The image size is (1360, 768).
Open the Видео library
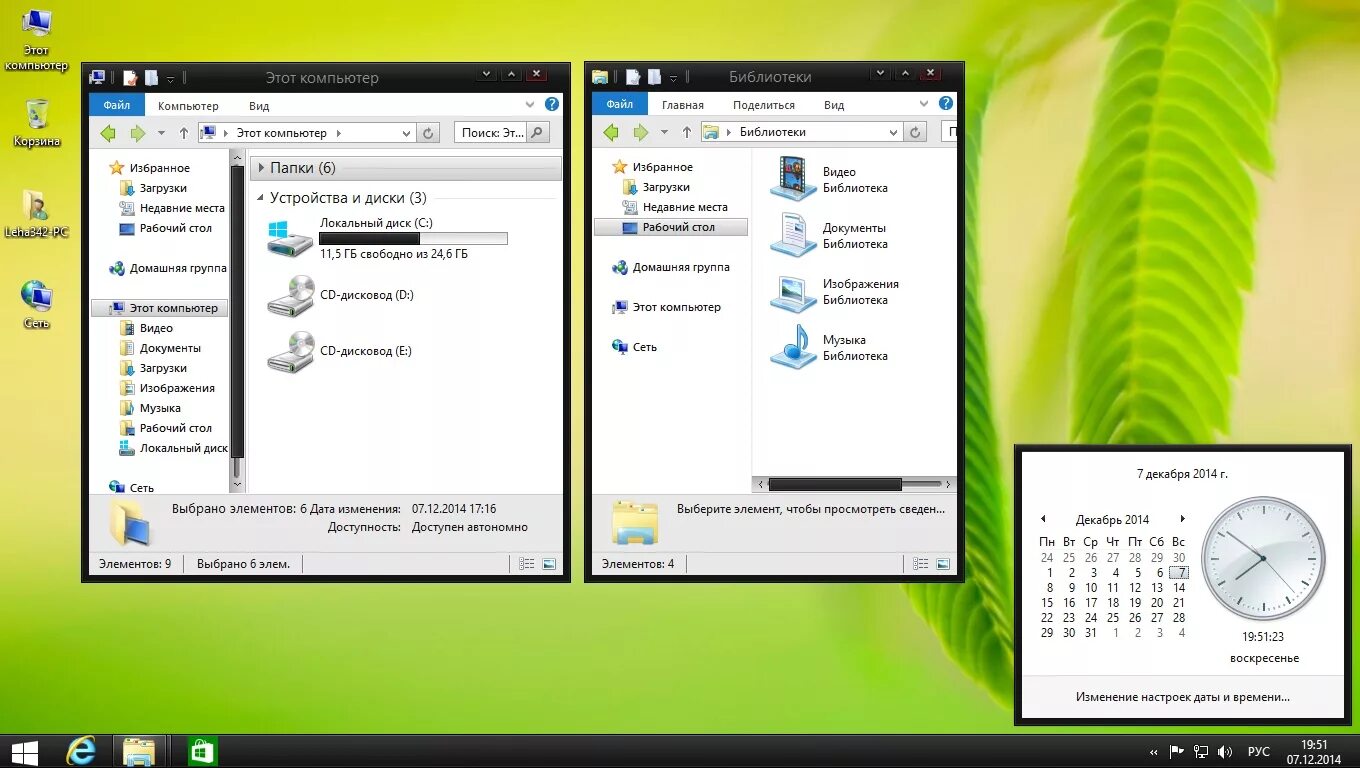pyautogui.click(x=829, y=179)
